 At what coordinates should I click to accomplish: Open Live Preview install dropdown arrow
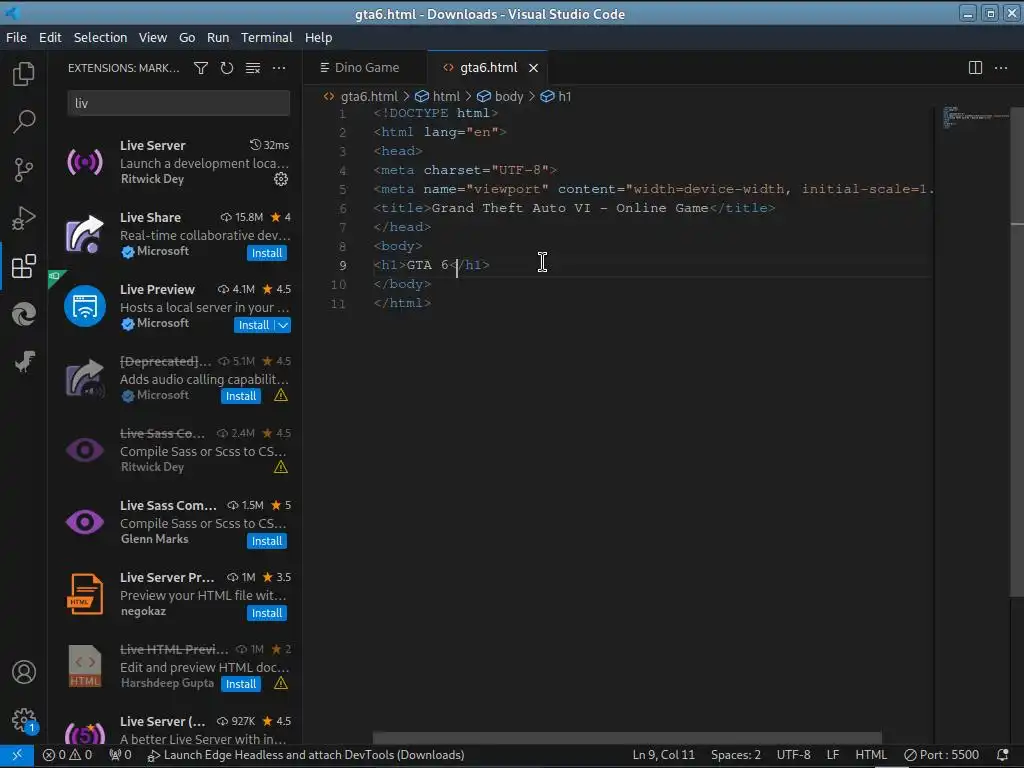[283, 325]
